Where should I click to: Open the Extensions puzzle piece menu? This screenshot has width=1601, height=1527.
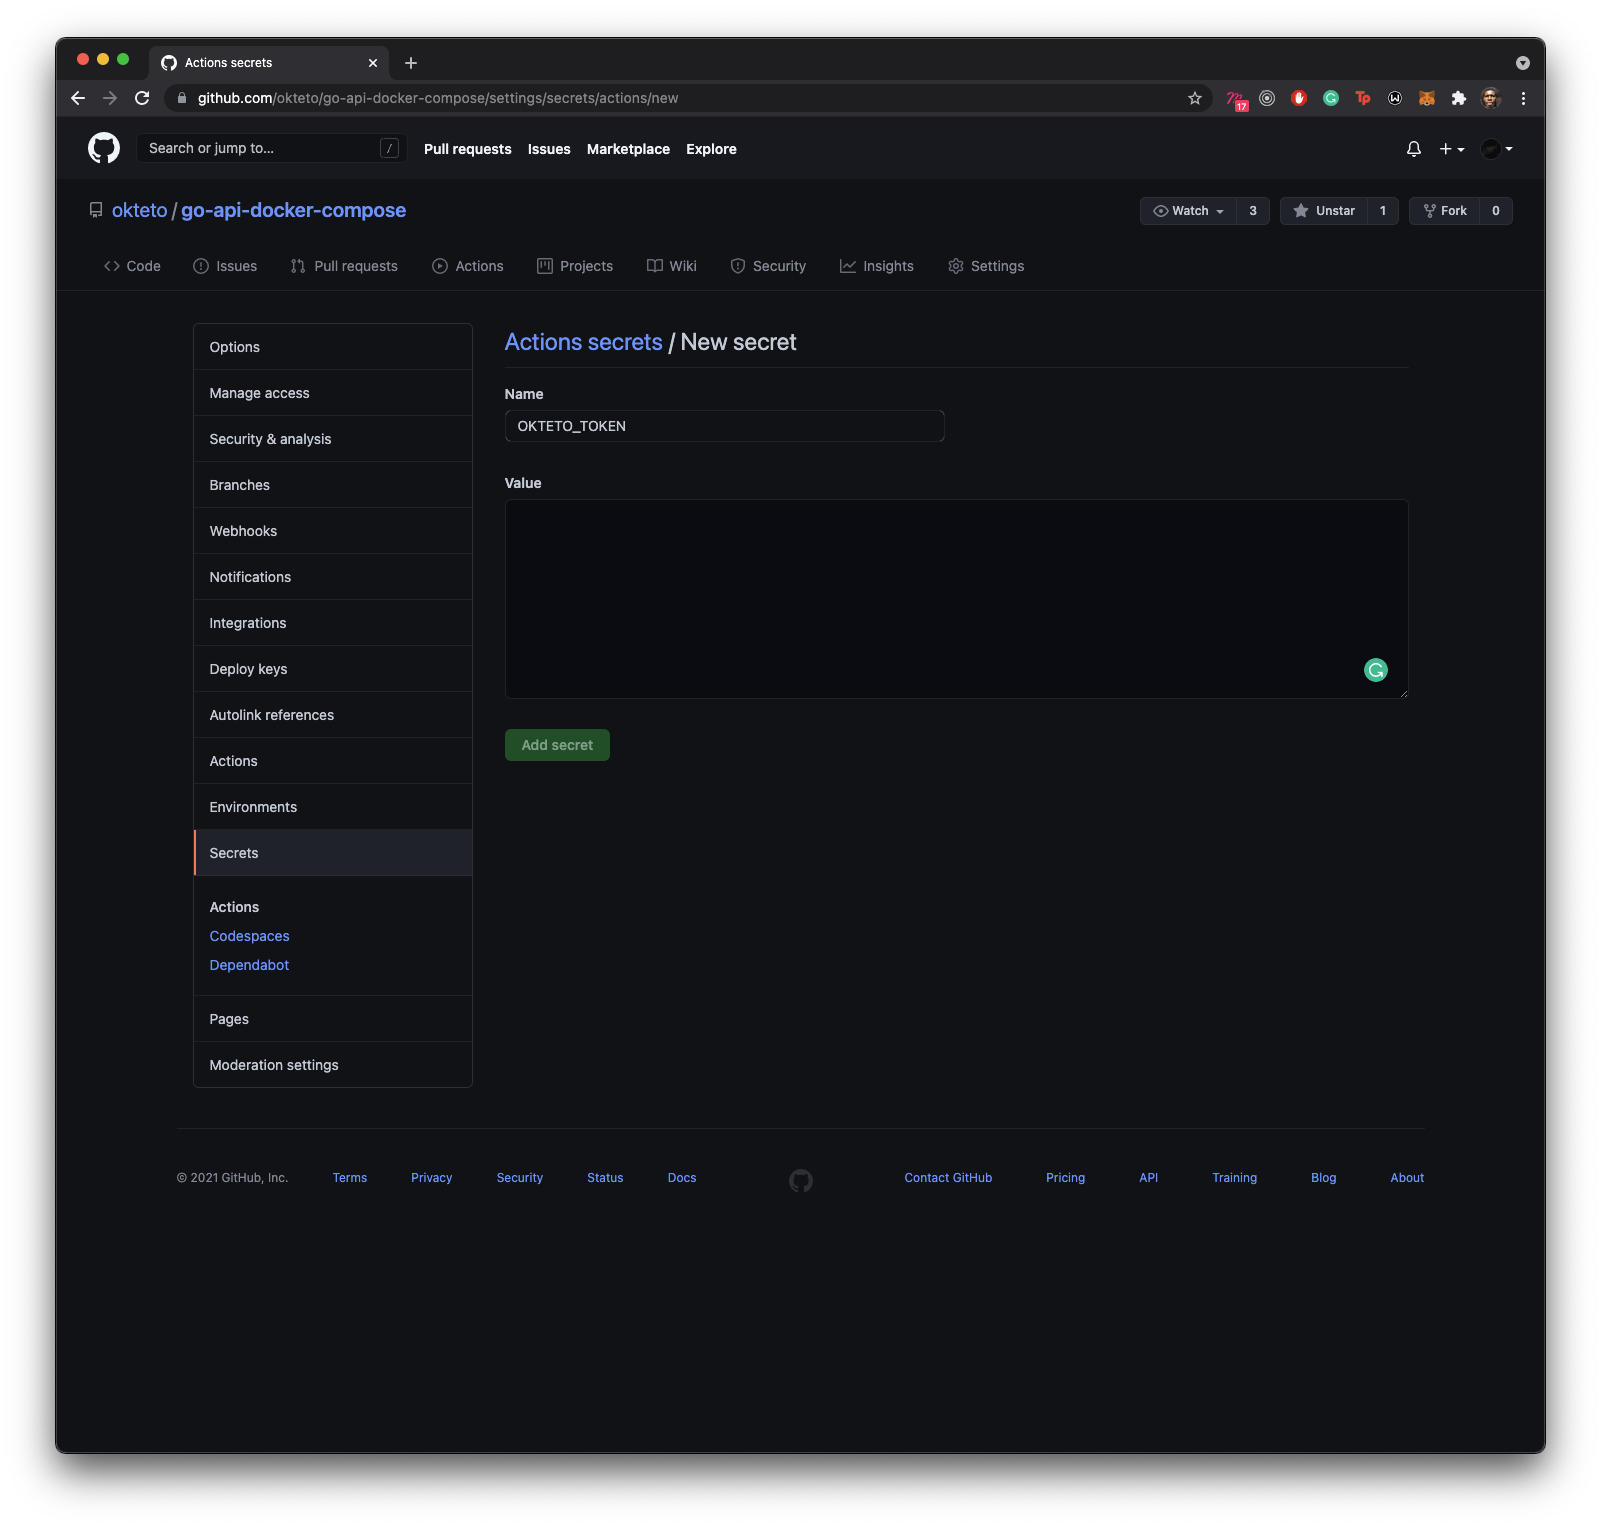tap(1459, 98)
